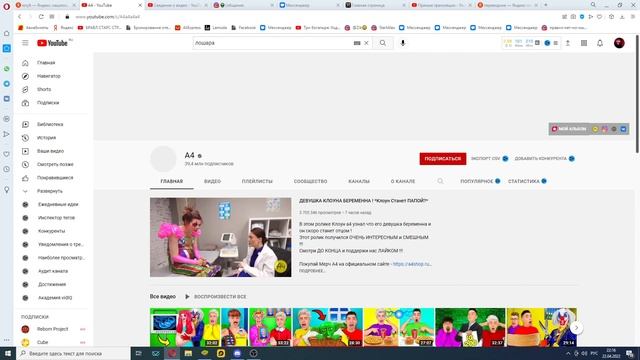The image size is (640, 360).
Task: Click the Windows taskbar search box
Action: point(73,353)
